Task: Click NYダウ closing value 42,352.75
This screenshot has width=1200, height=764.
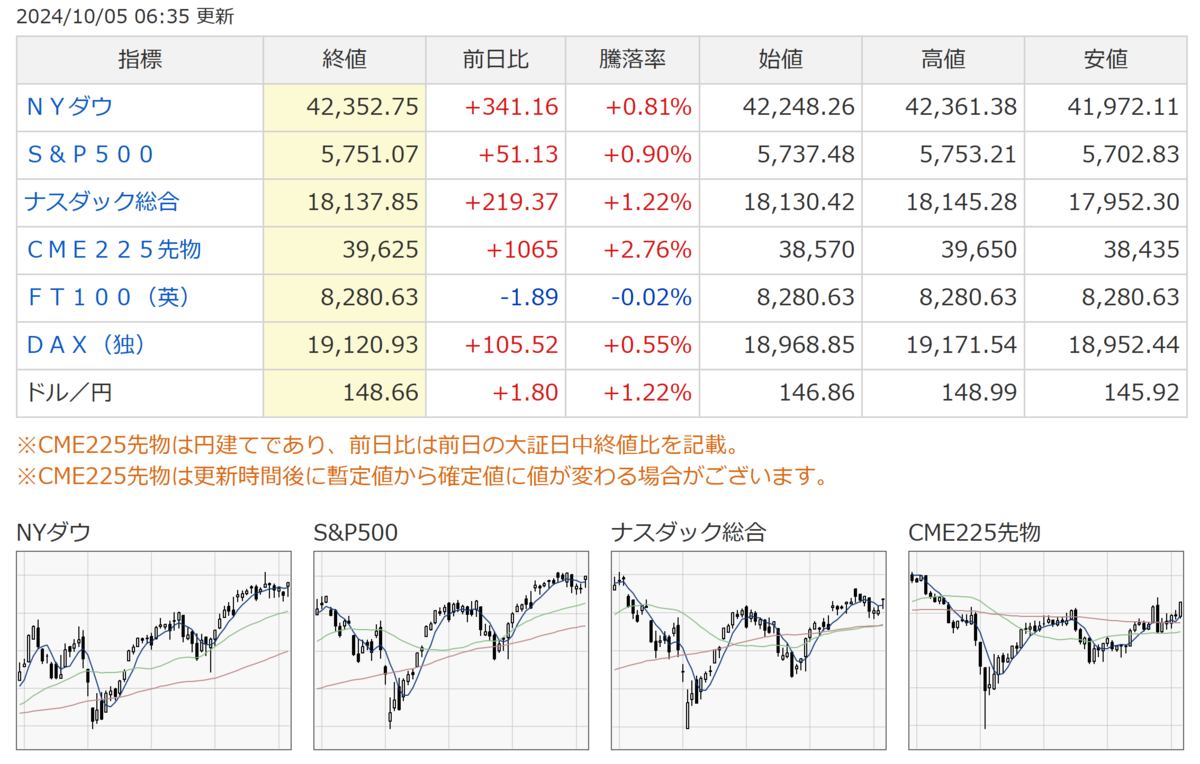Action: click(364, 107)
